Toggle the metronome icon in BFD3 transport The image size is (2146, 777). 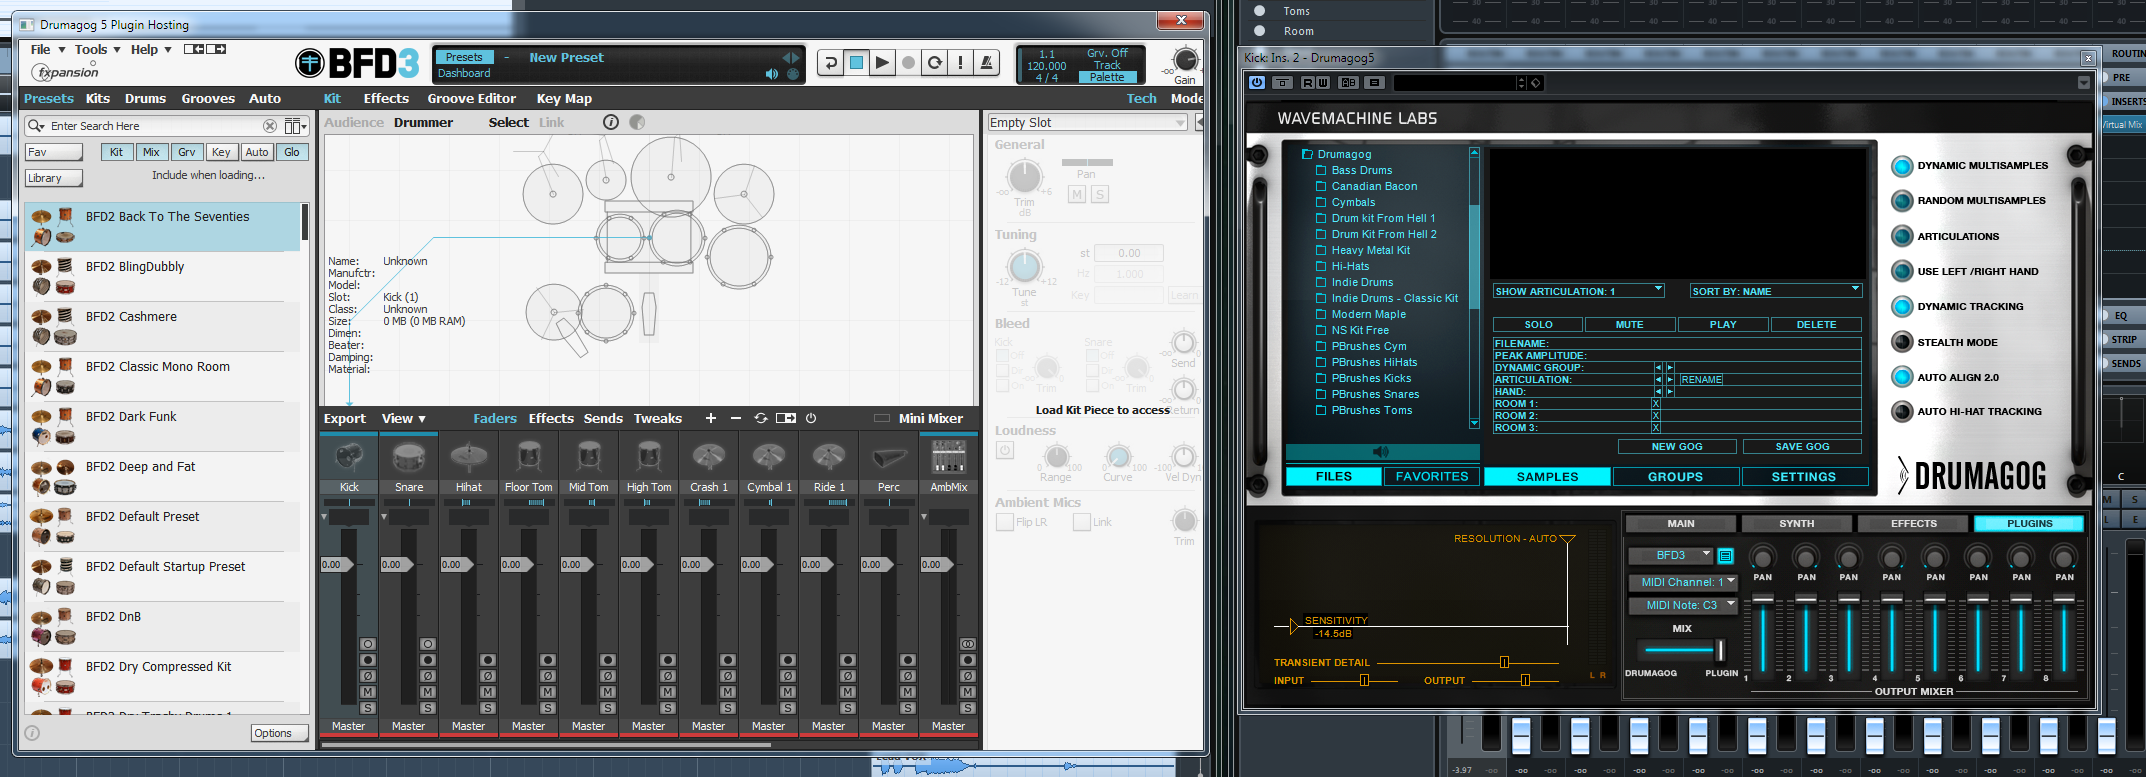pyautogui.click(x=986, y=63)
